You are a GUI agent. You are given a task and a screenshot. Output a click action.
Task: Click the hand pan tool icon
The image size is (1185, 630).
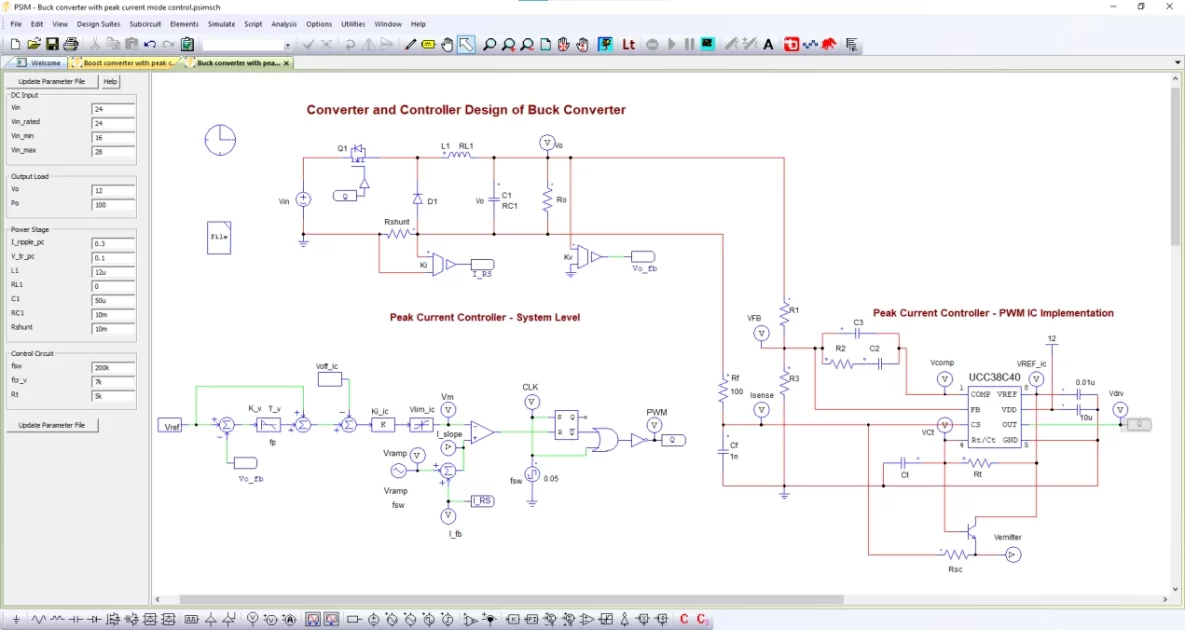click(x=447, y=44)
